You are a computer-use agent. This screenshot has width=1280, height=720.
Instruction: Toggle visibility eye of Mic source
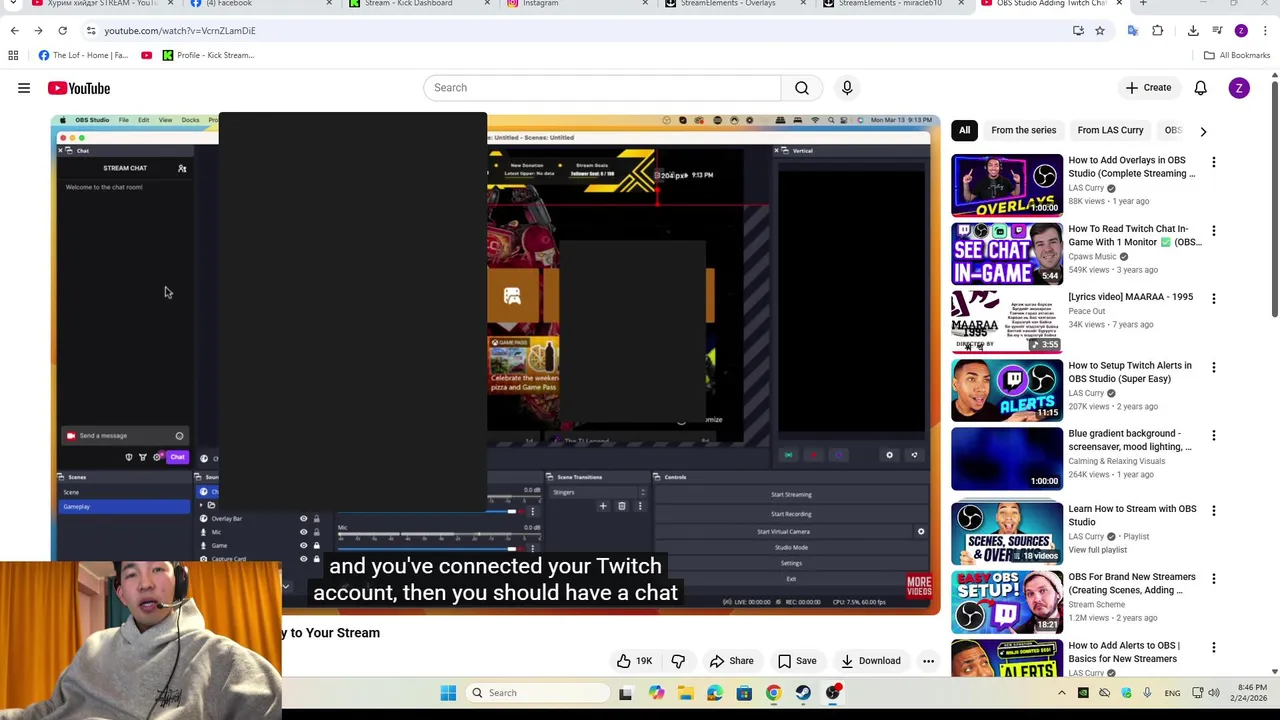coord(304,532)
